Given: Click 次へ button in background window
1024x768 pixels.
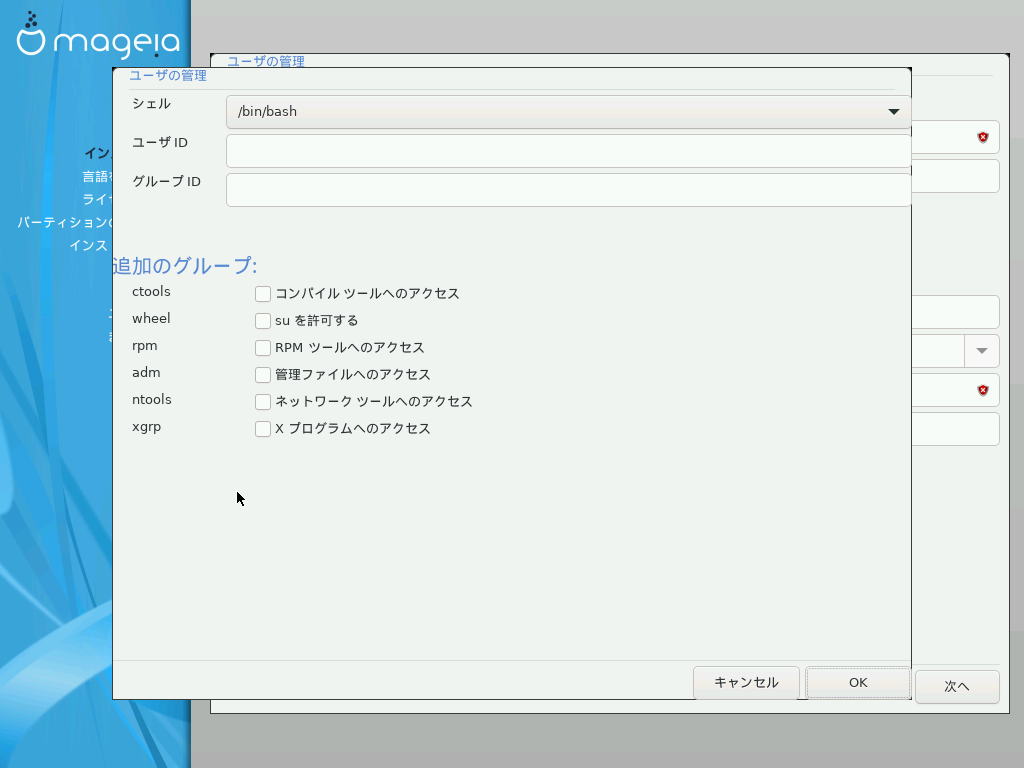Looking at the screenshot, I should click(x=957, y=686).
